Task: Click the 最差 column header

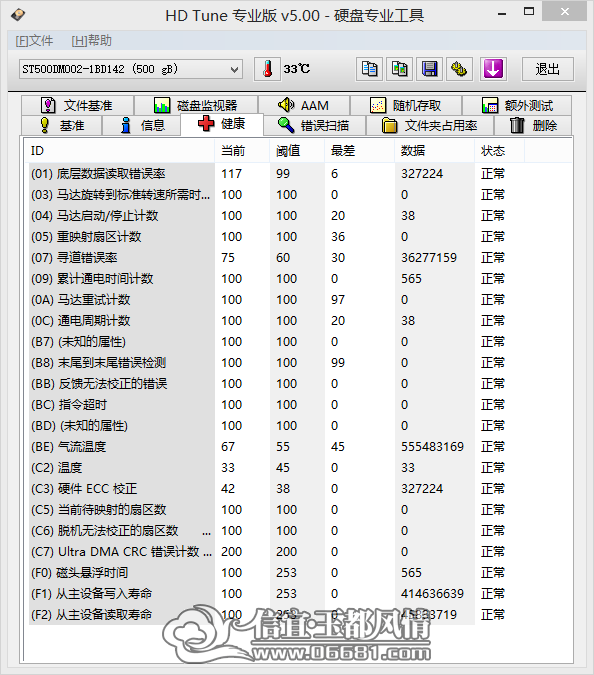Action: pyautogui.click(x=359, y=151)
